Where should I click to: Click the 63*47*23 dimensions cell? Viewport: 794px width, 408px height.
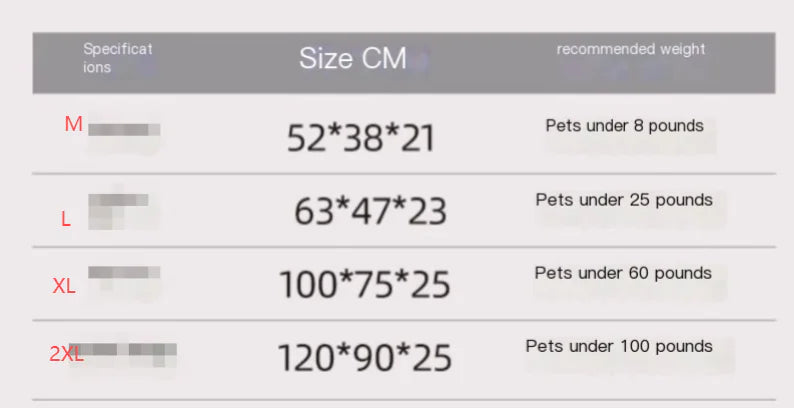370,211
